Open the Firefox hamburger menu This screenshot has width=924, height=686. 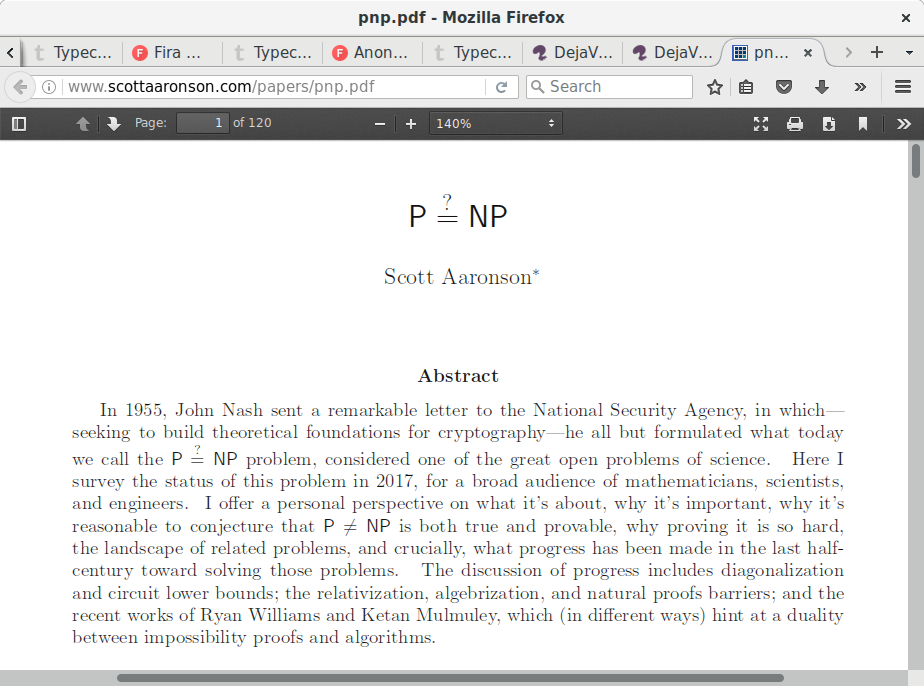click(903, 87)
